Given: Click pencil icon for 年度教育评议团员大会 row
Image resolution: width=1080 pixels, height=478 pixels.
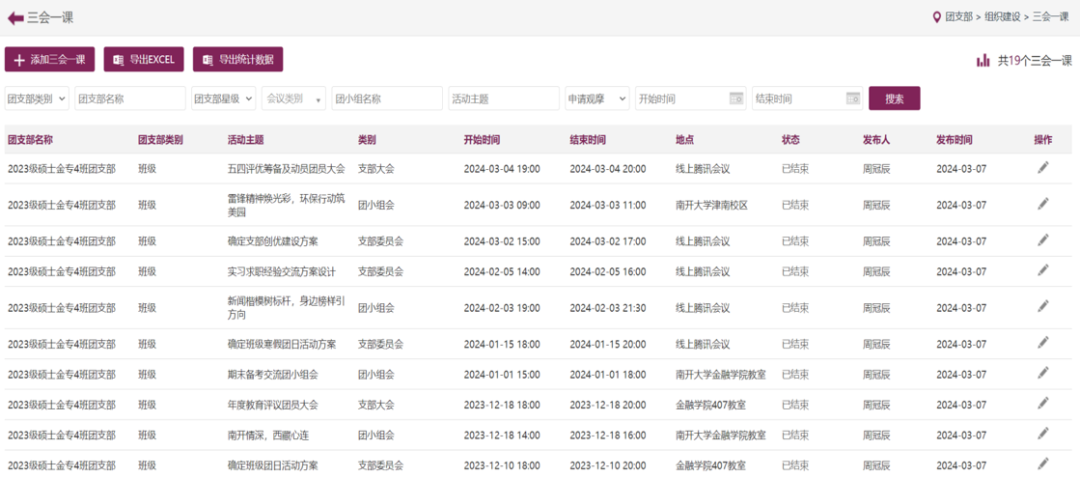Looking at the screenshot, I should tap(1043, 404).
